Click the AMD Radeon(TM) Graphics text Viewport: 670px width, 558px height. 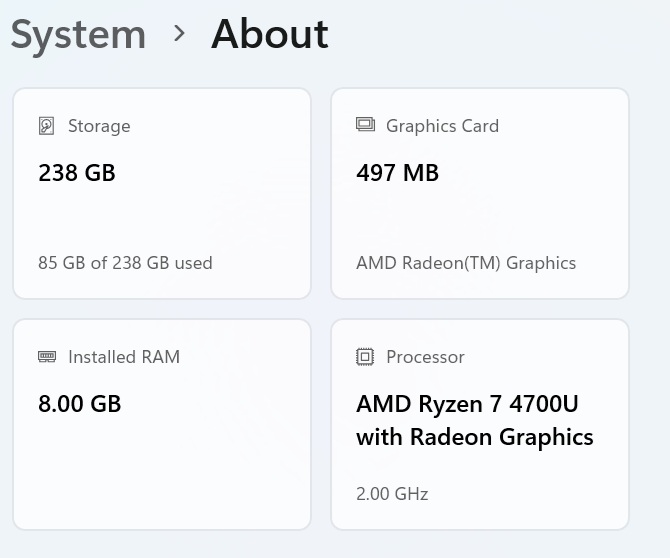click(466, 263)
